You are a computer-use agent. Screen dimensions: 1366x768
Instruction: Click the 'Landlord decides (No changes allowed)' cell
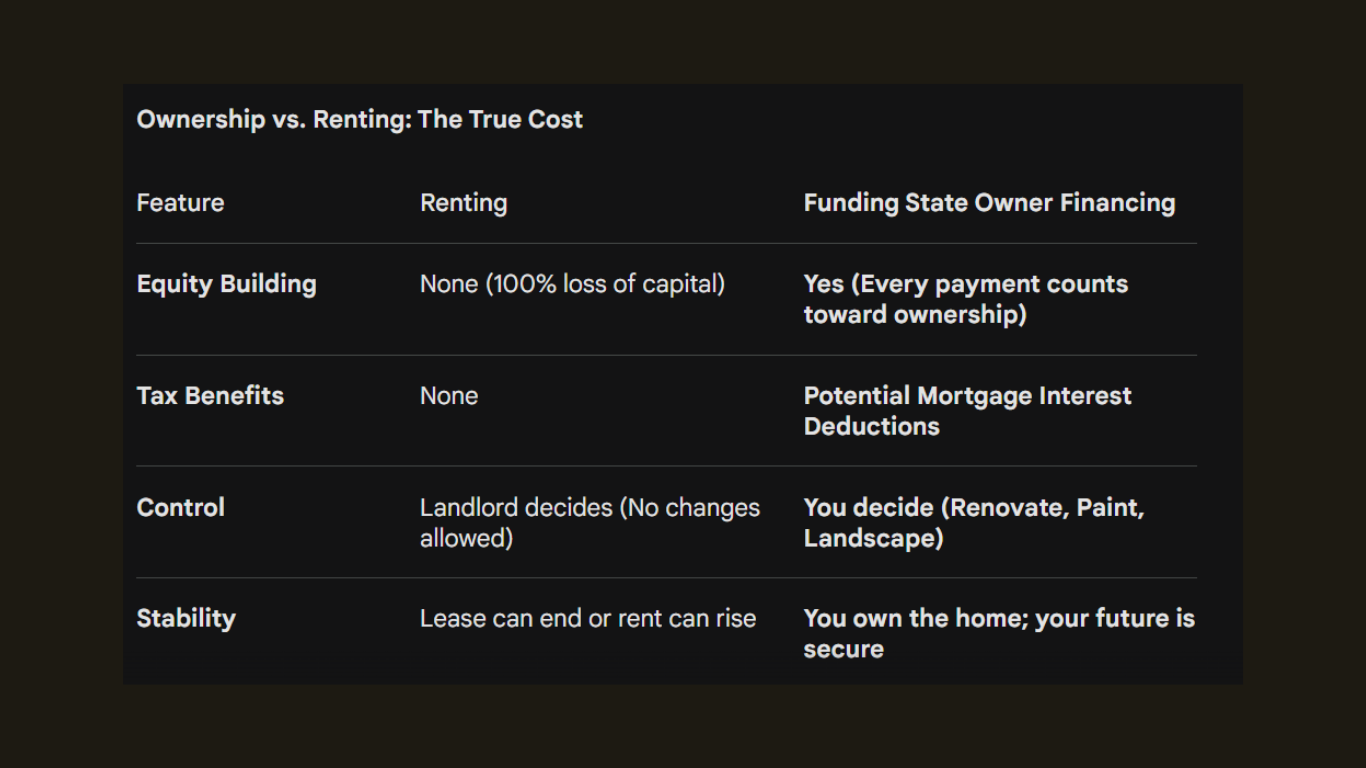[589, 522]
